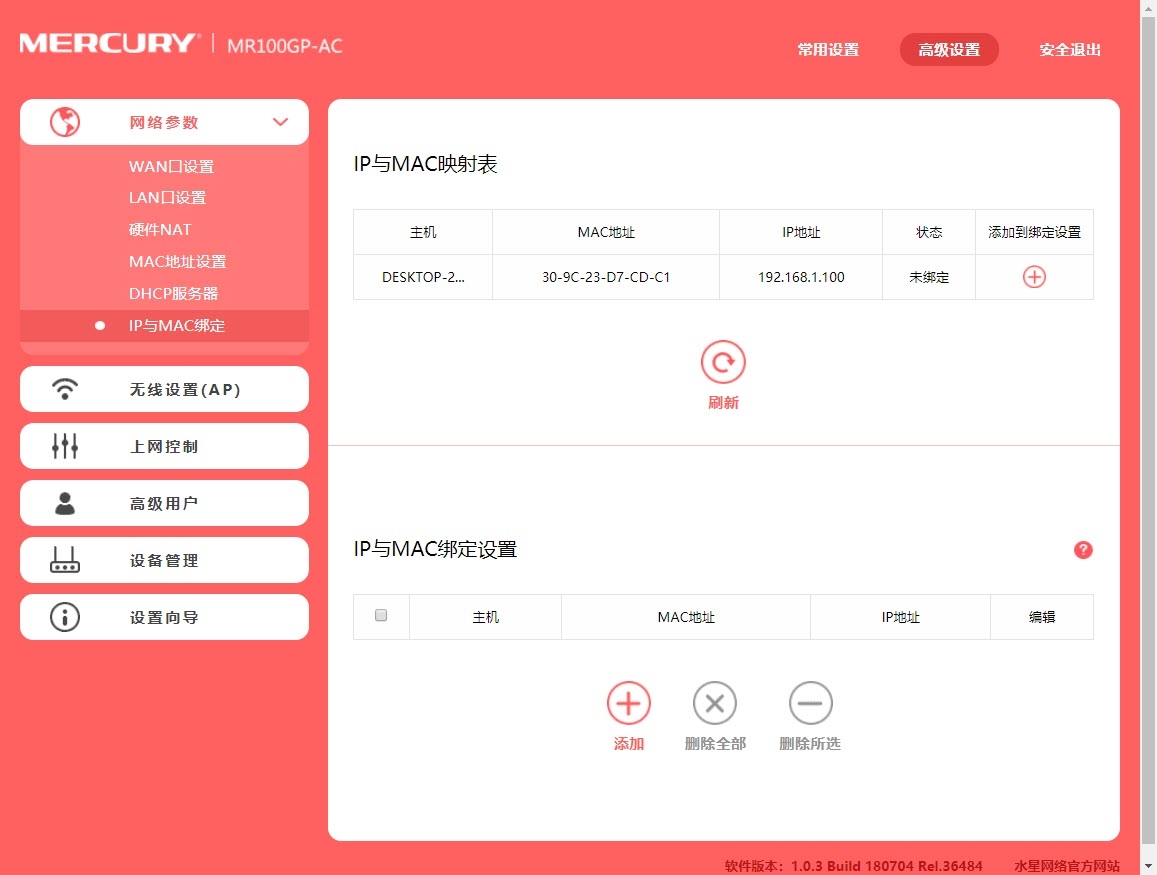Open WAN口设置 submenu item

pyautogui.click(x=171, y=167)
